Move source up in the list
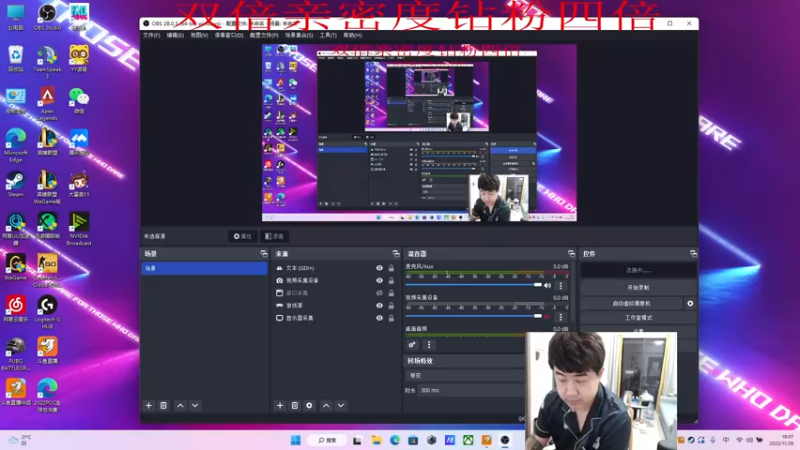The width and height of the screenshot is (800, 450). click(326, 406)
